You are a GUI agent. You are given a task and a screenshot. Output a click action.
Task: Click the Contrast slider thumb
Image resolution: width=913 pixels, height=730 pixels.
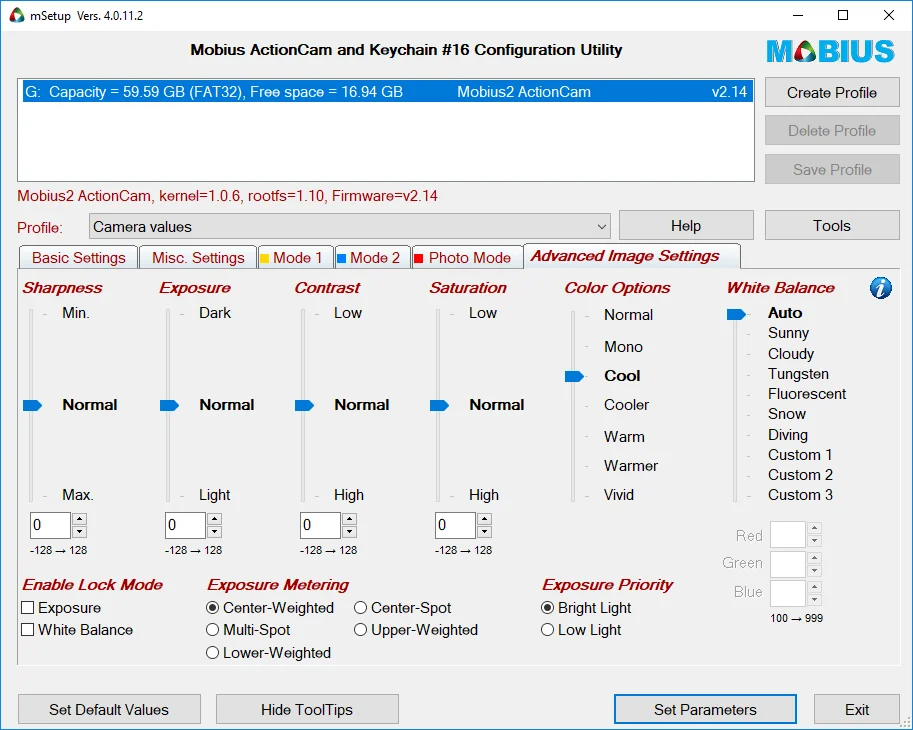coord(305,405)
